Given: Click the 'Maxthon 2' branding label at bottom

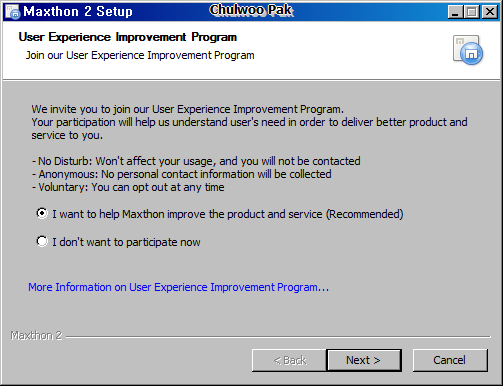Looking at the screenshot, I should [x=36, y=335].
